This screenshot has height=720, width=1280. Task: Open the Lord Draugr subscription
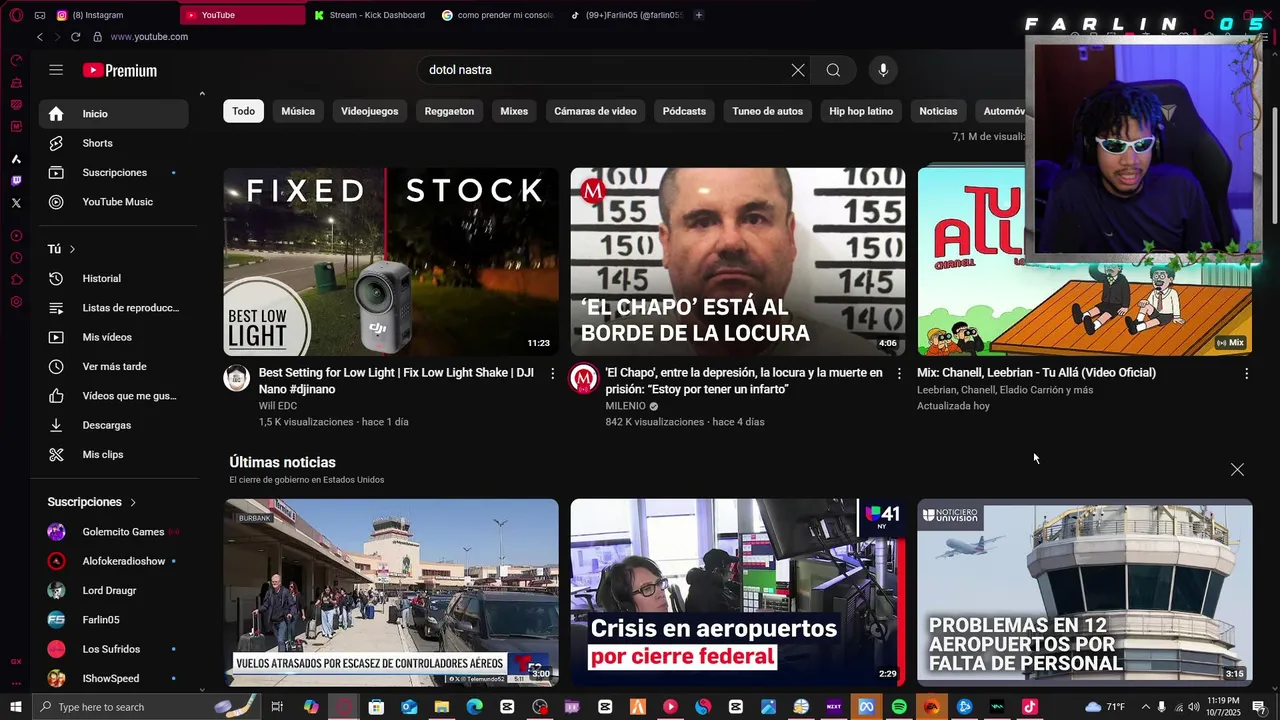113,591
